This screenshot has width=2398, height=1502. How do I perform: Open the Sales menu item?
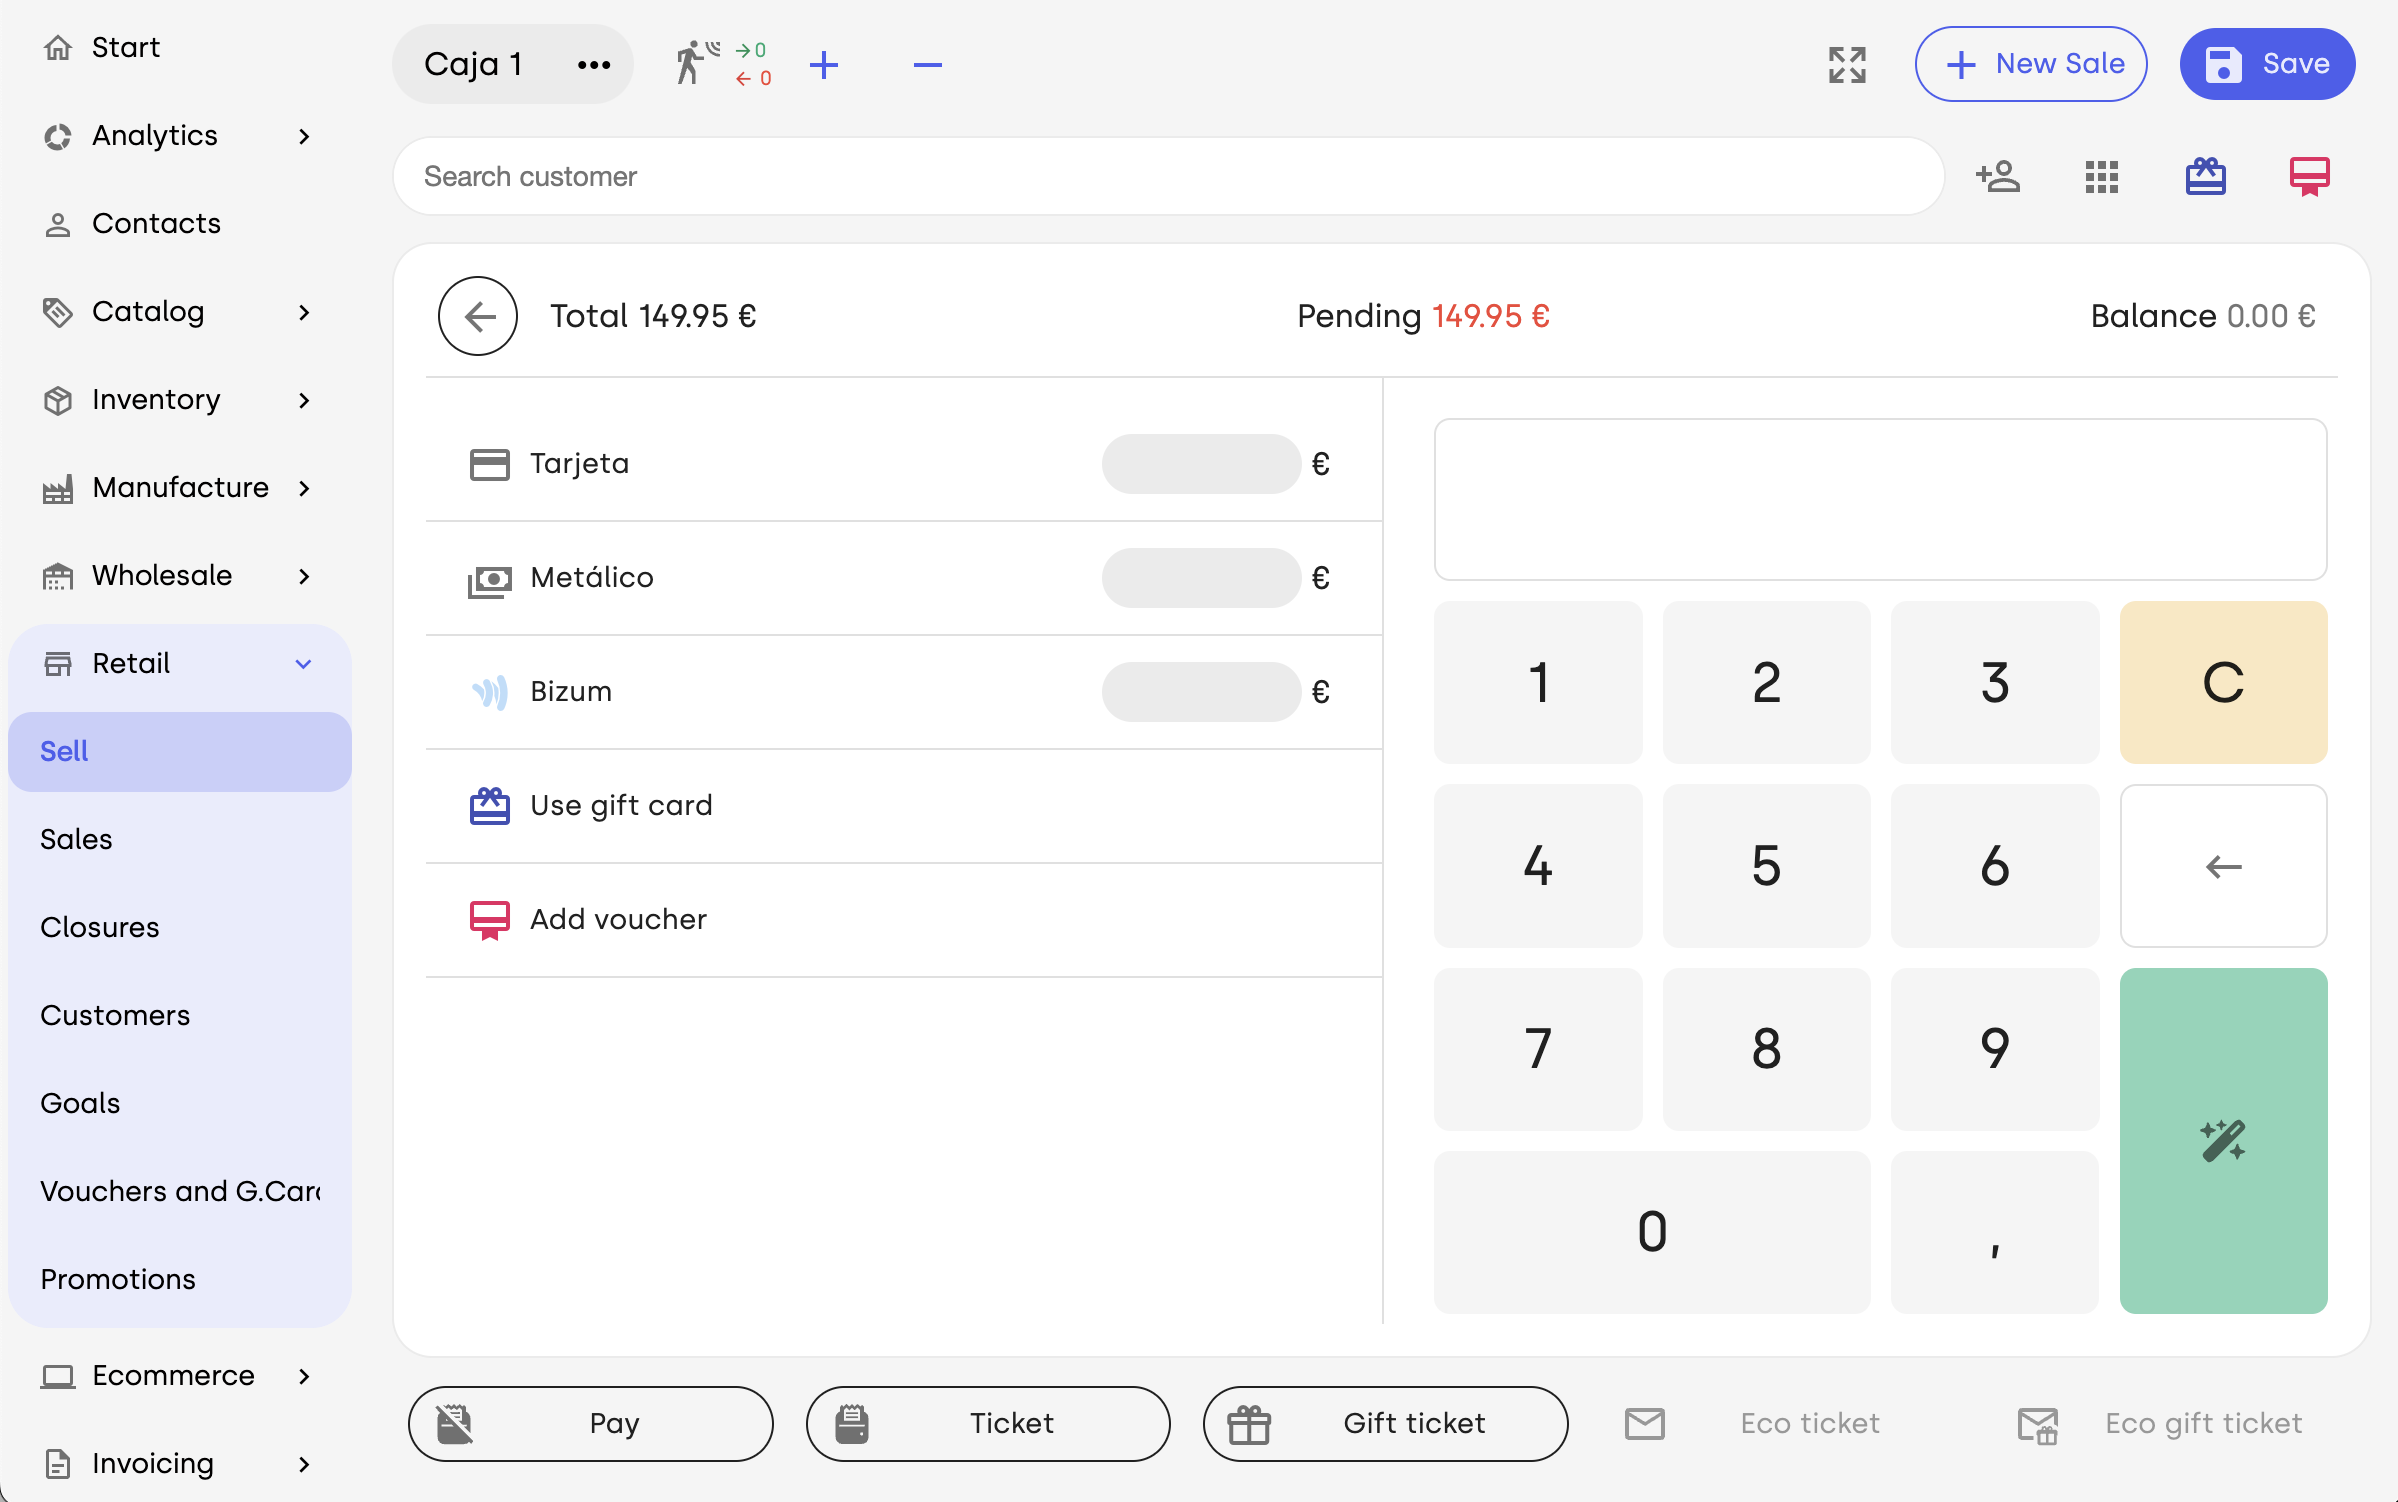180,840
